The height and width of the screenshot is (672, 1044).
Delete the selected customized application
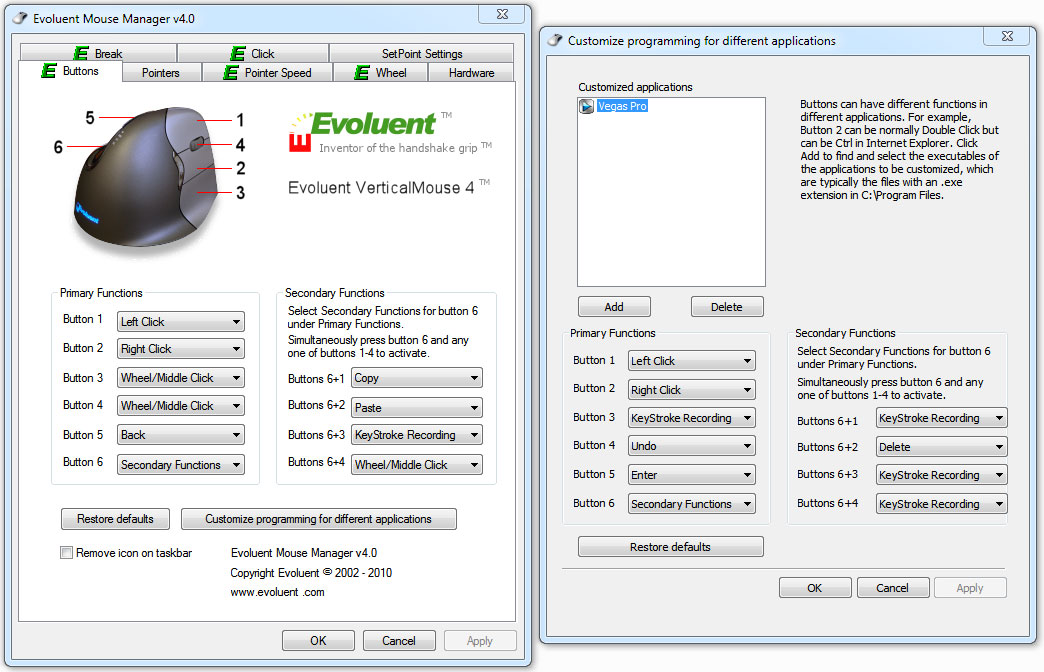click(x=727, y=307)
